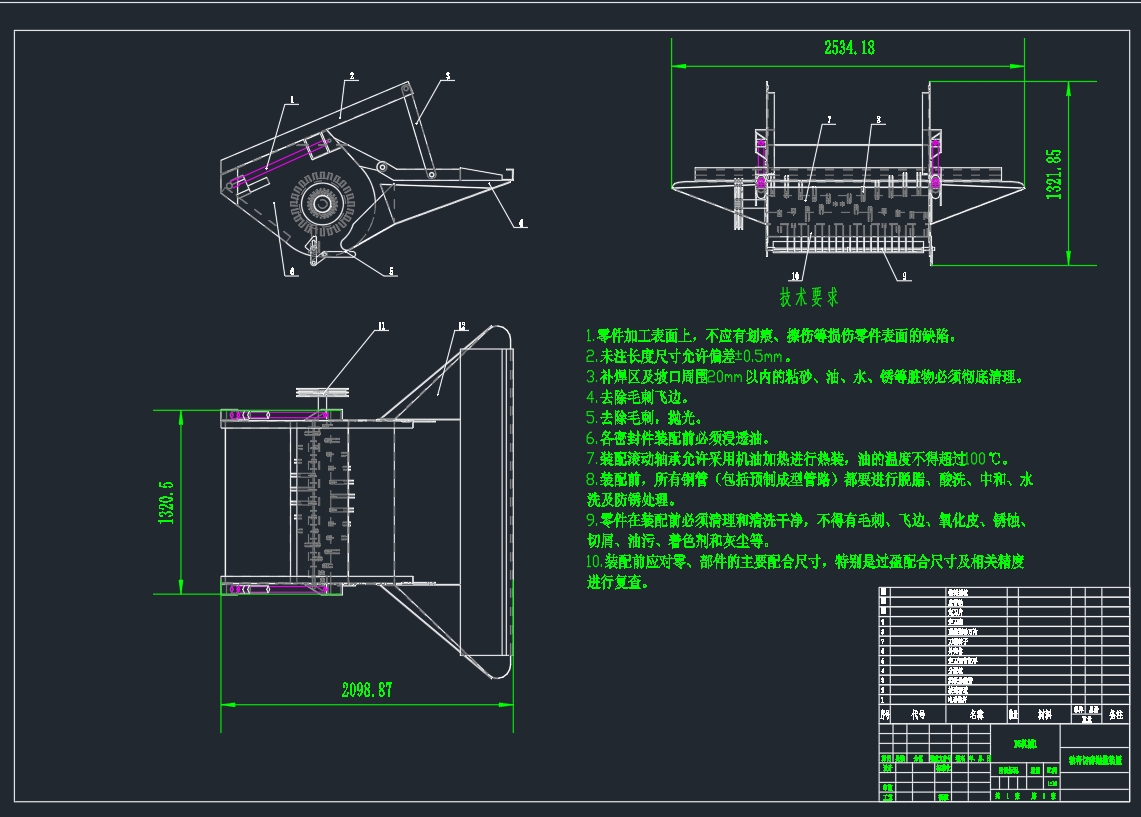
Task: Click part balloon label 10 in front view
Action: pyautogui.click(x=795, y=276)
